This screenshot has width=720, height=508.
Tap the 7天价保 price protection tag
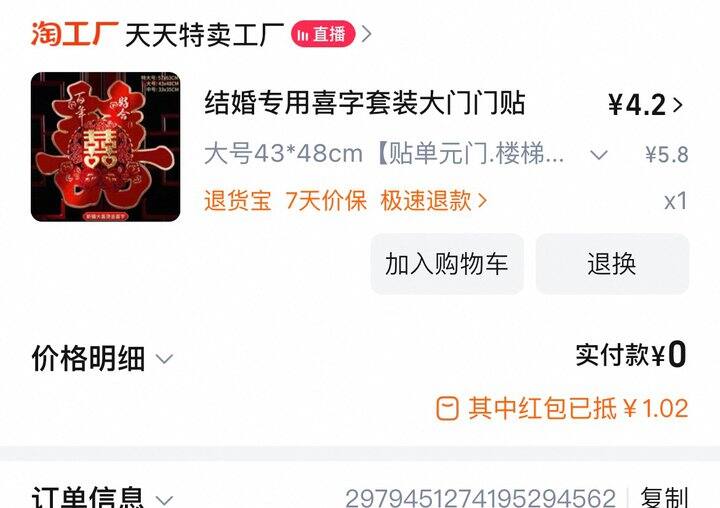pos(326,201)
